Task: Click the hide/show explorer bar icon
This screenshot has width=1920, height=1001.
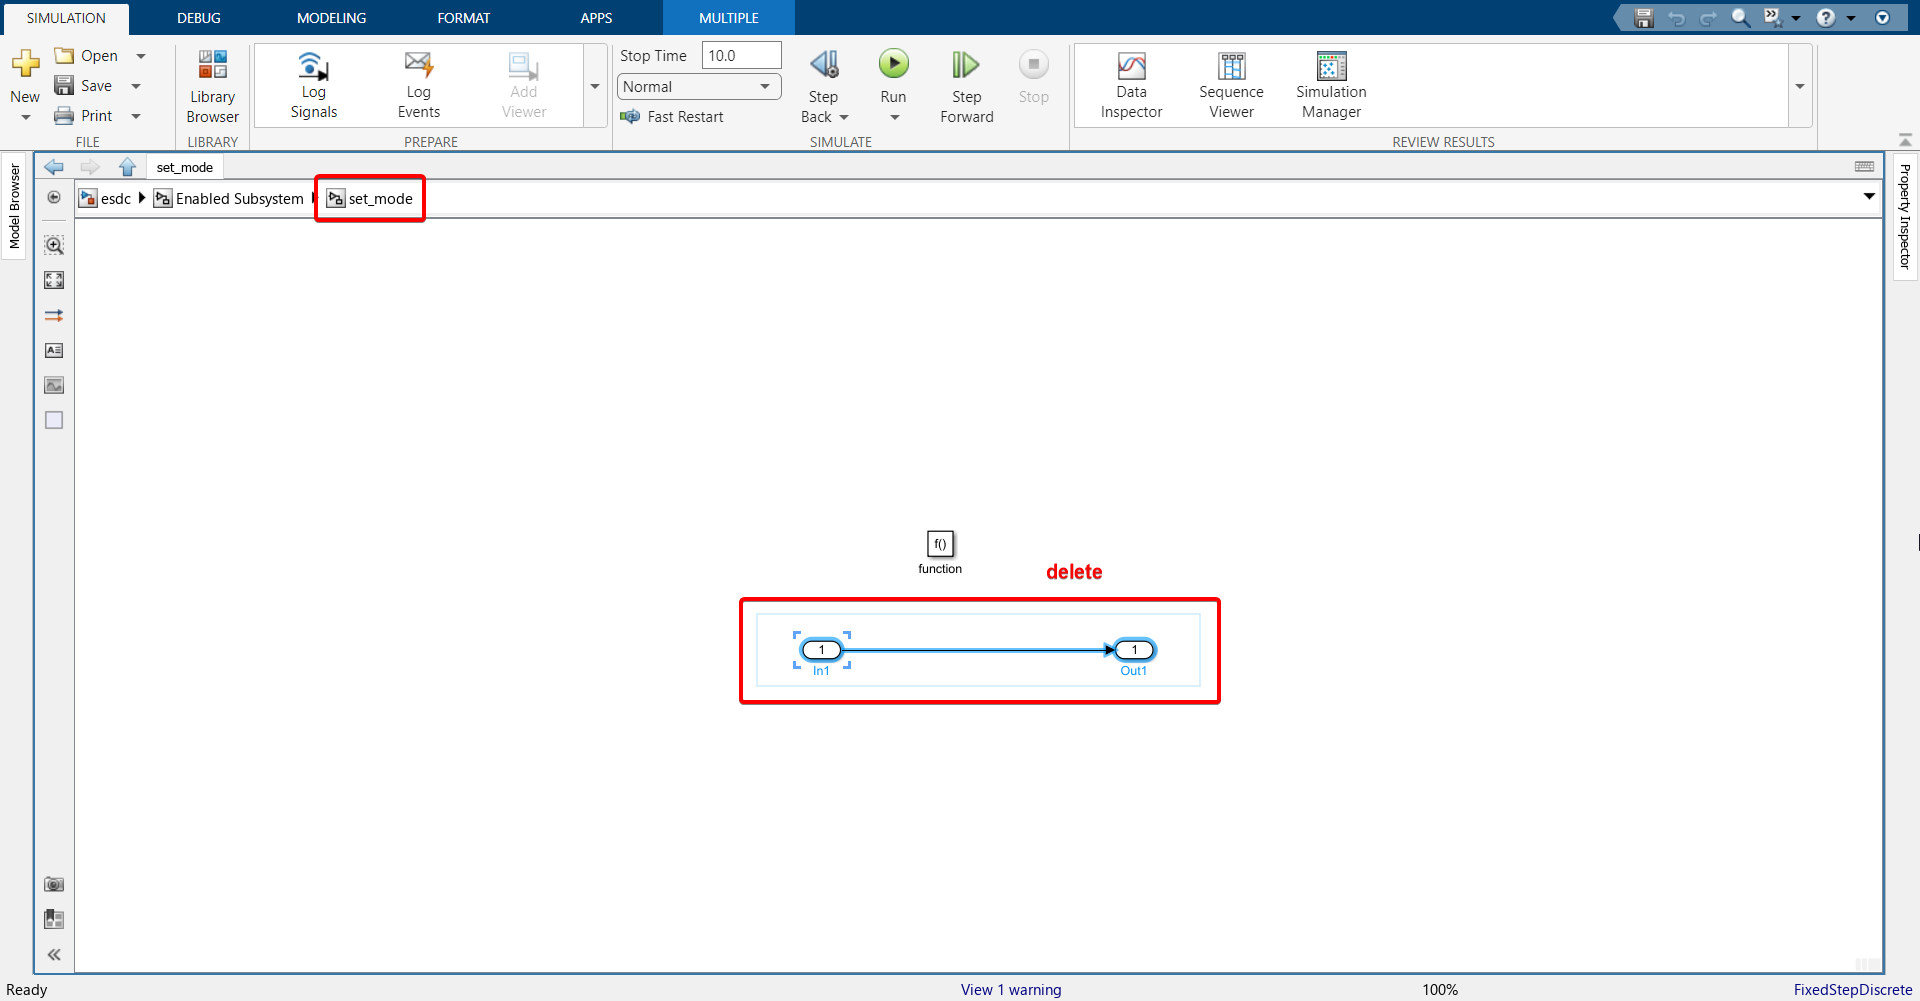Action: click(54, 197)
